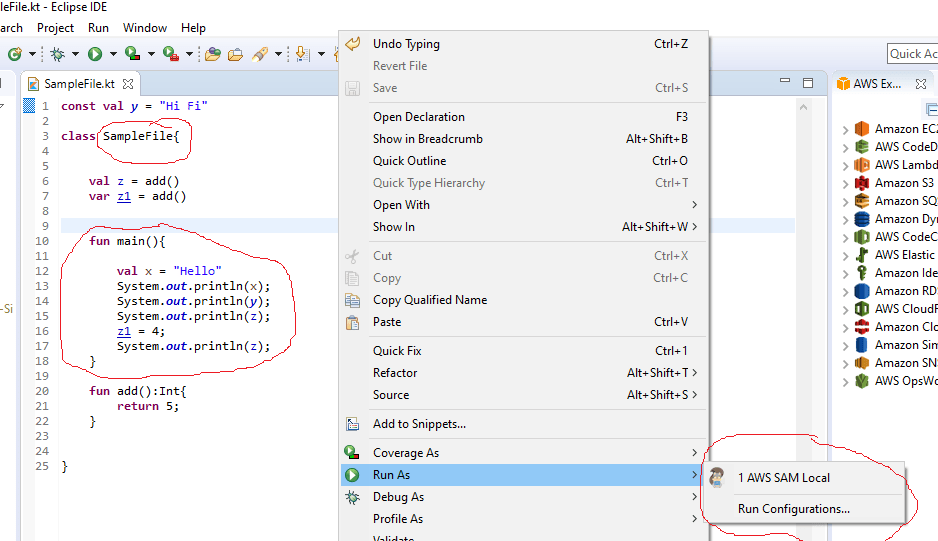938x541 pixels.
Task: Open Run Configurations... dialog
Action: point(803,509)
